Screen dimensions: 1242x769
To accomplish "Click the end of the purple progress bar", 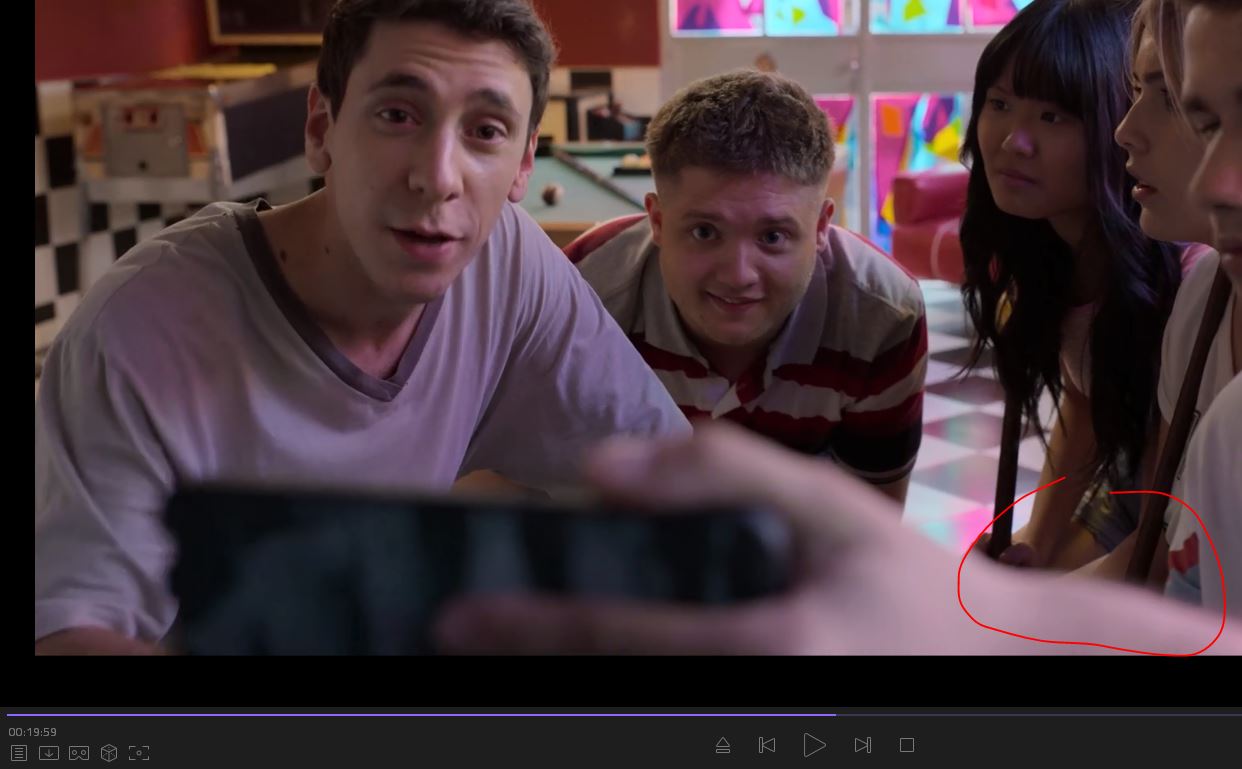I will click(834, 715).
